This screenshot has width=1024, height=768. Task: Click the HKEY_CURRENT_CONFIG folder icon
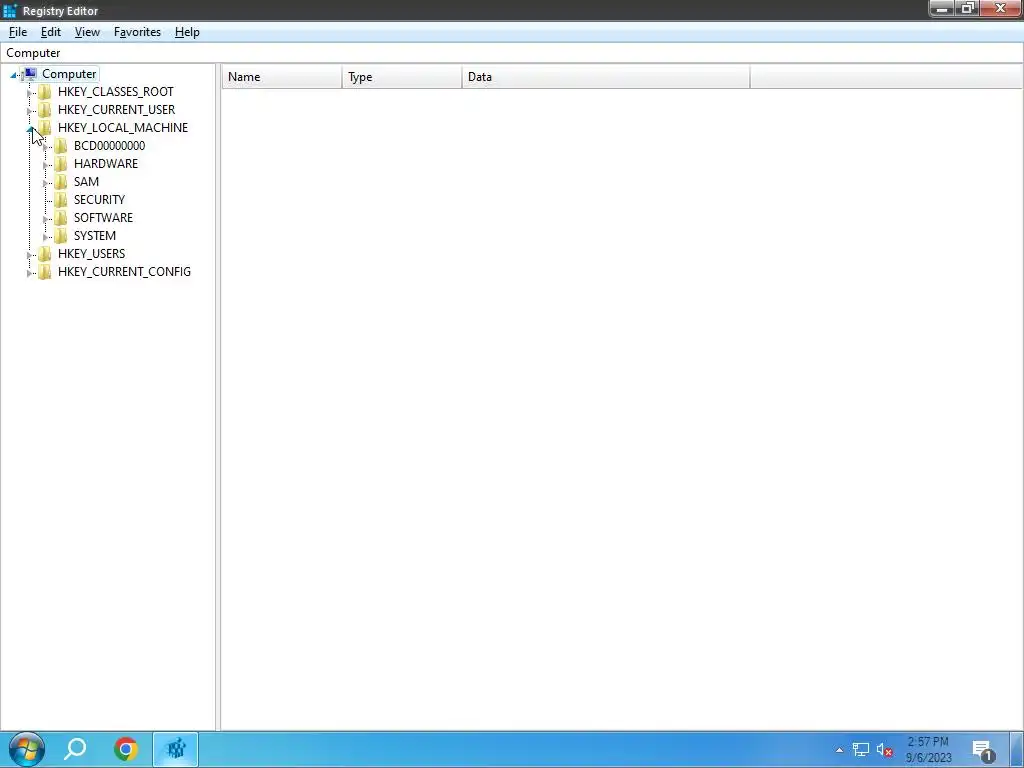click(44, 272)
